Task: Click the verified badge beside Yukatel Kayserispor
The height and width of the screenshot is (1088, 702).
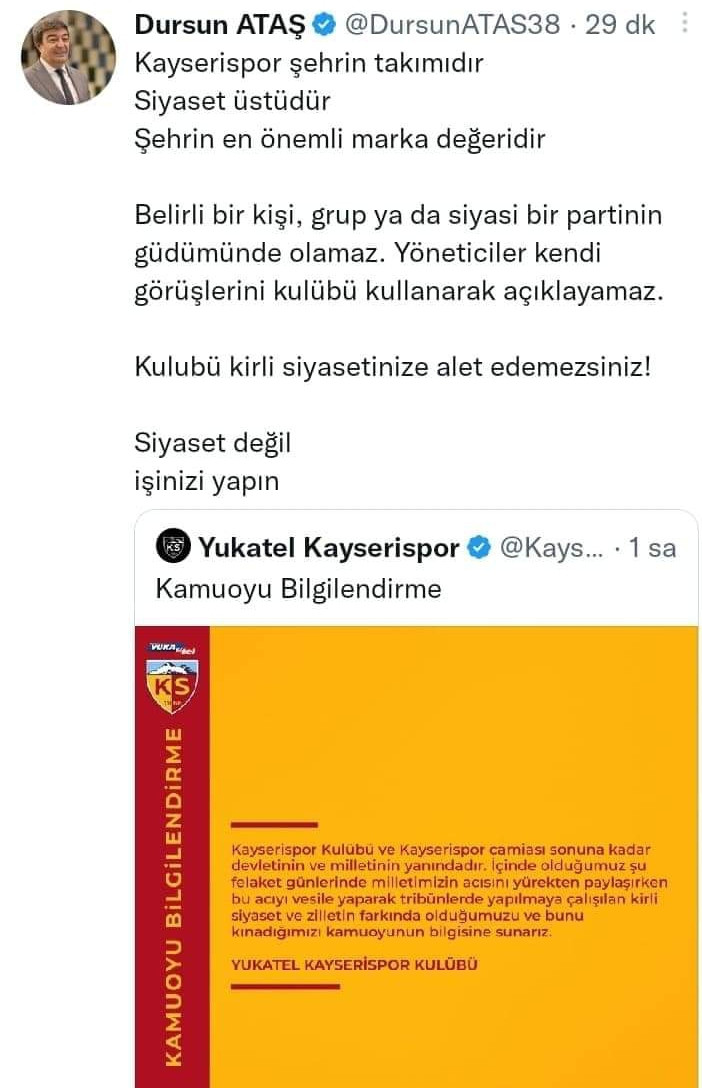Action: 478,547
